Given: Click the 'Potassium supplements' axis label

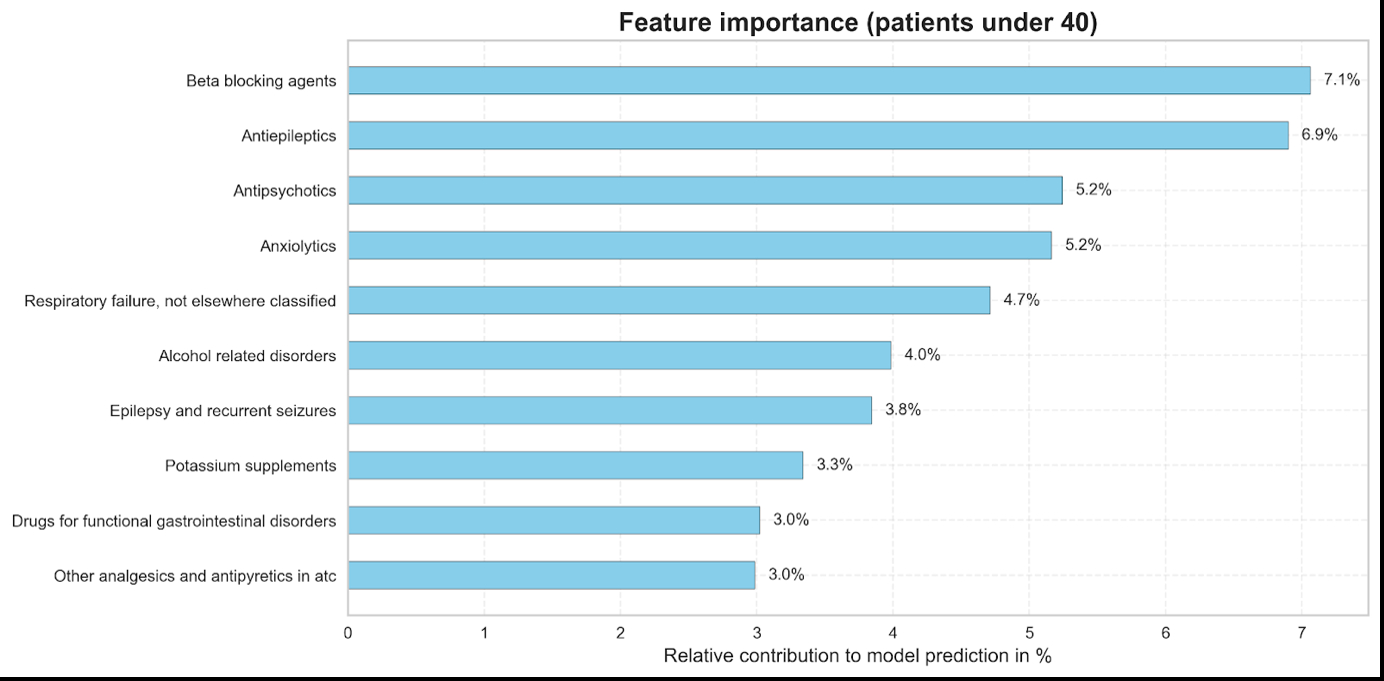Looking at the screenshot, I should click(250, 466).
